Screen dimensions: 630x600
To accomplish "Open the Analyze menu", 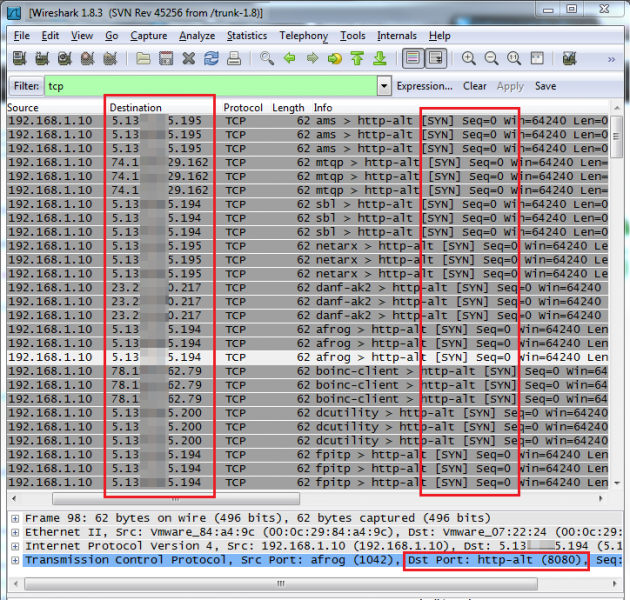I will pos(197,36).
